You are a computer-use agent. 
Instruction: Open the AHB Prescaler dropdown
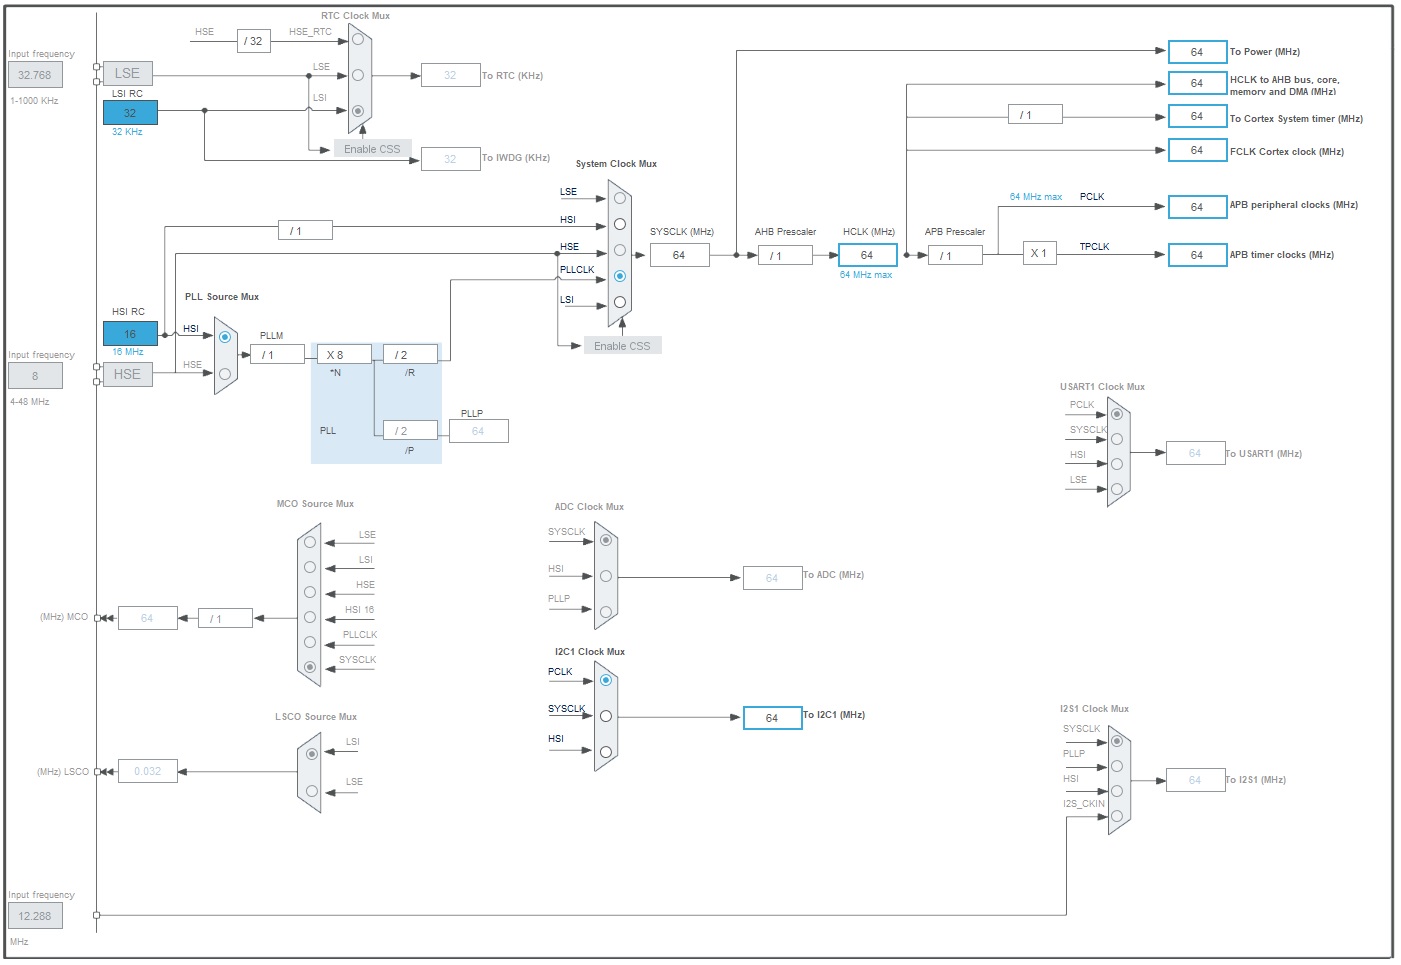point(785,256)
